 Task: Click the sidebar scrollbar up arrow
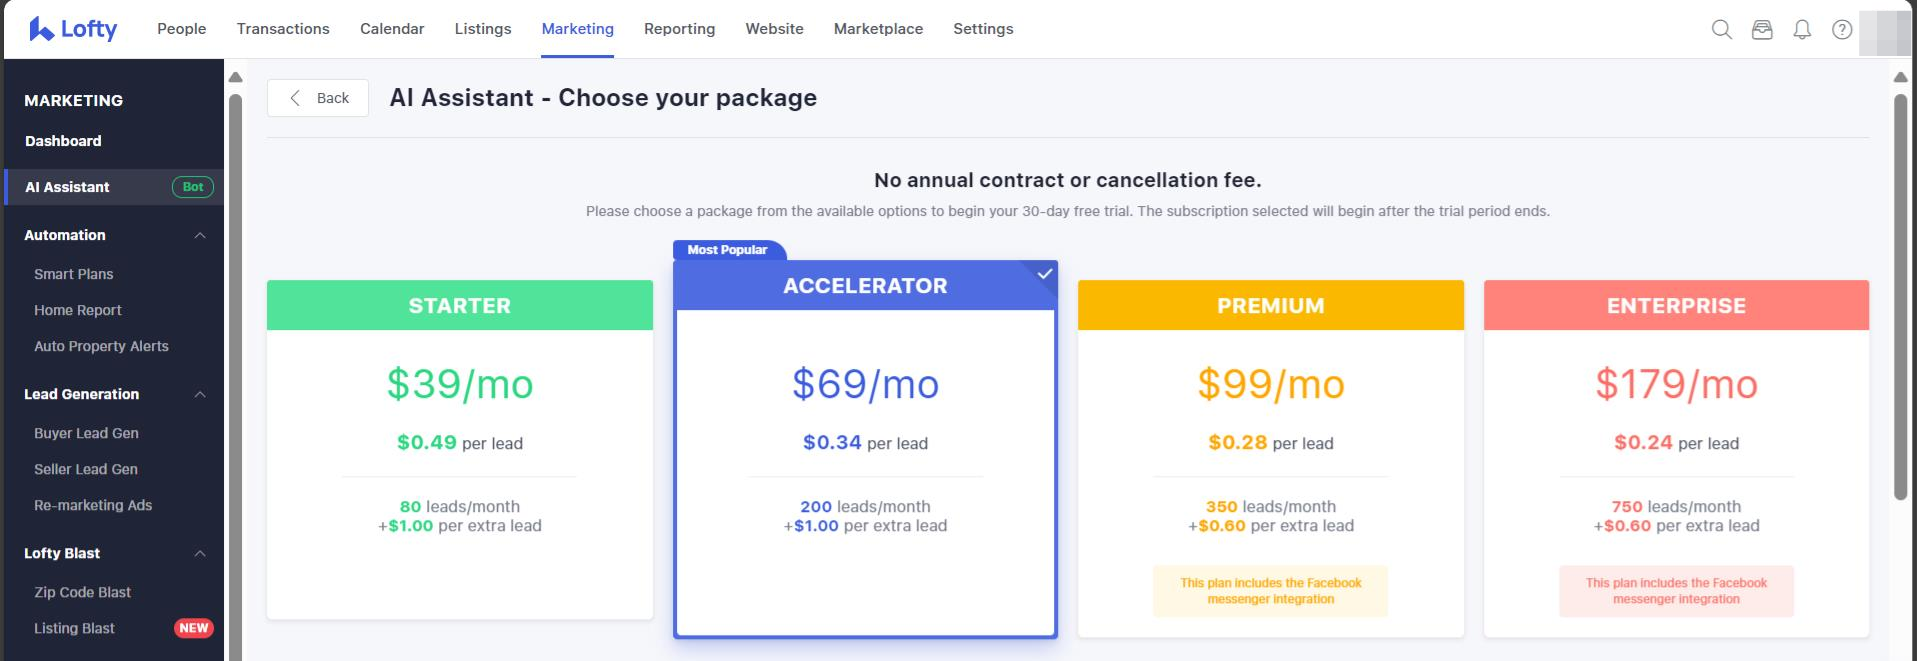coord(235,77)
